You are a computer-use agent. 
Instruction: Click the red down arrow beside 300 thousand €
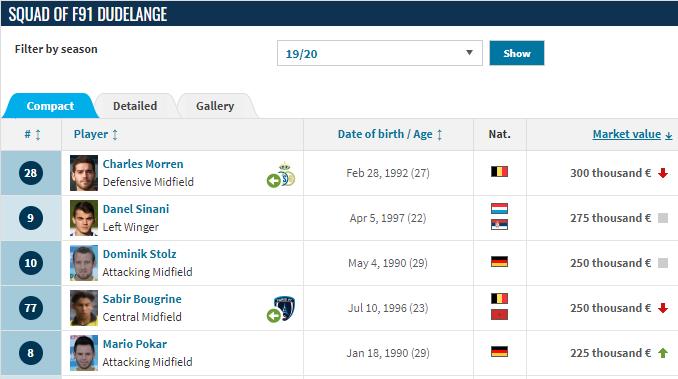663,173
